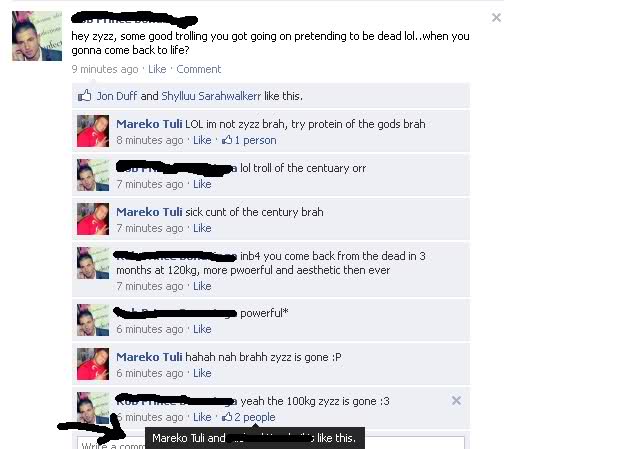Open Jon Duff's profile

point(117,96)
